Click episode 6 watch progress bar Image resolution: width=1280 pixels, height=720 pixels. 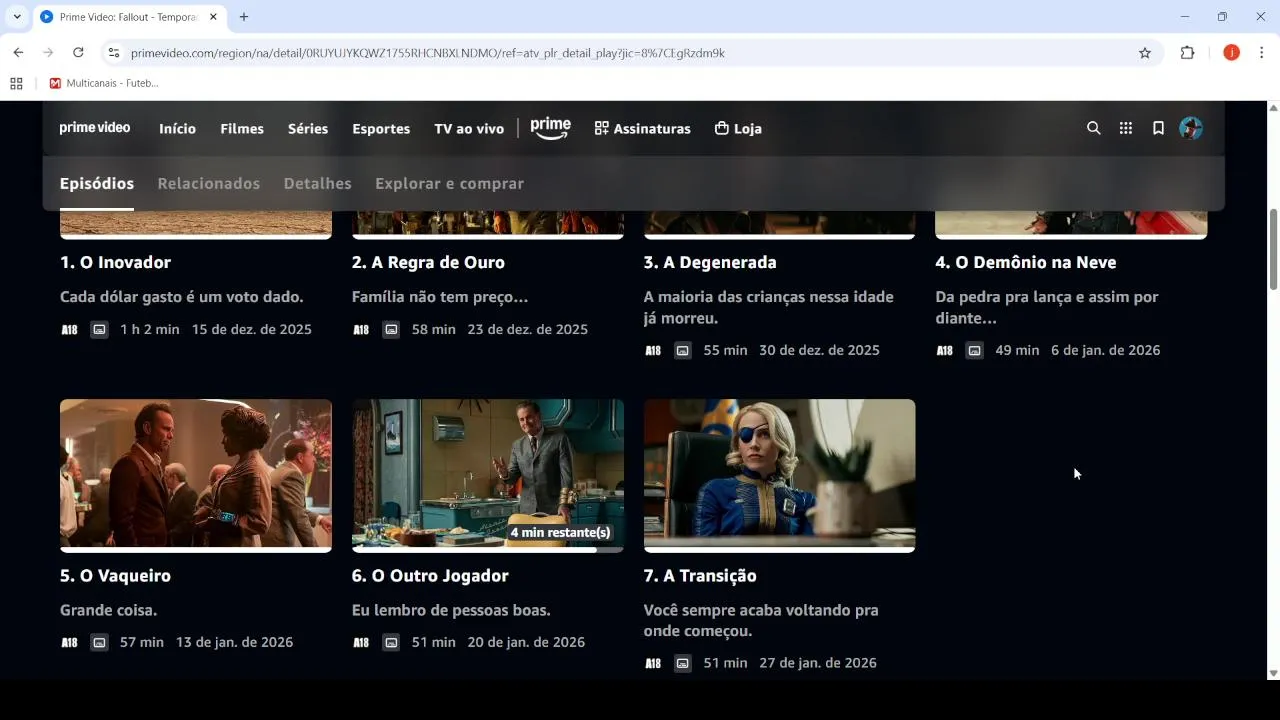(488, 549)
